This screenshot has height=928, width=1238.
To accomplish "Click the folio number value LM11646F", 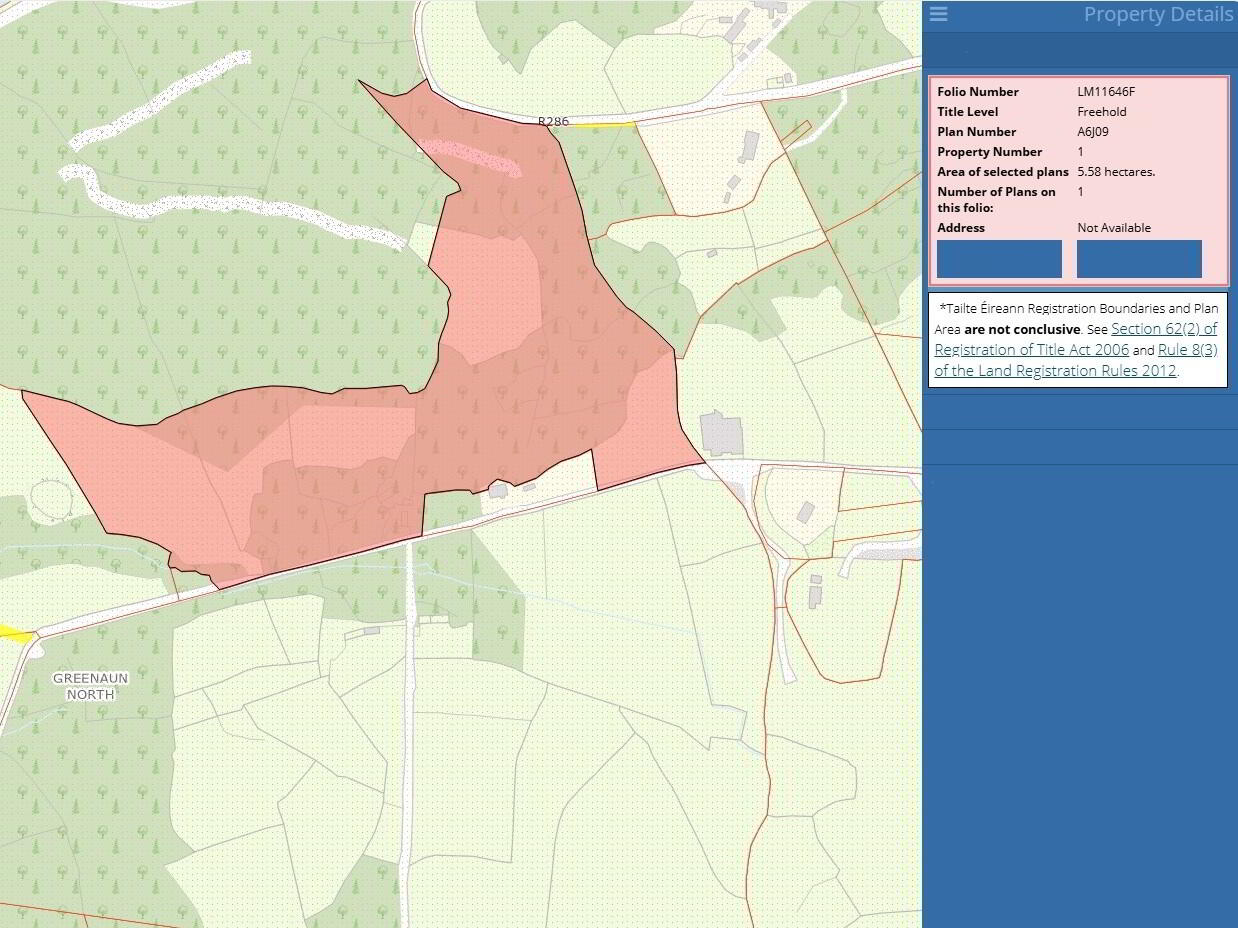I will [x=1105, y=92].
